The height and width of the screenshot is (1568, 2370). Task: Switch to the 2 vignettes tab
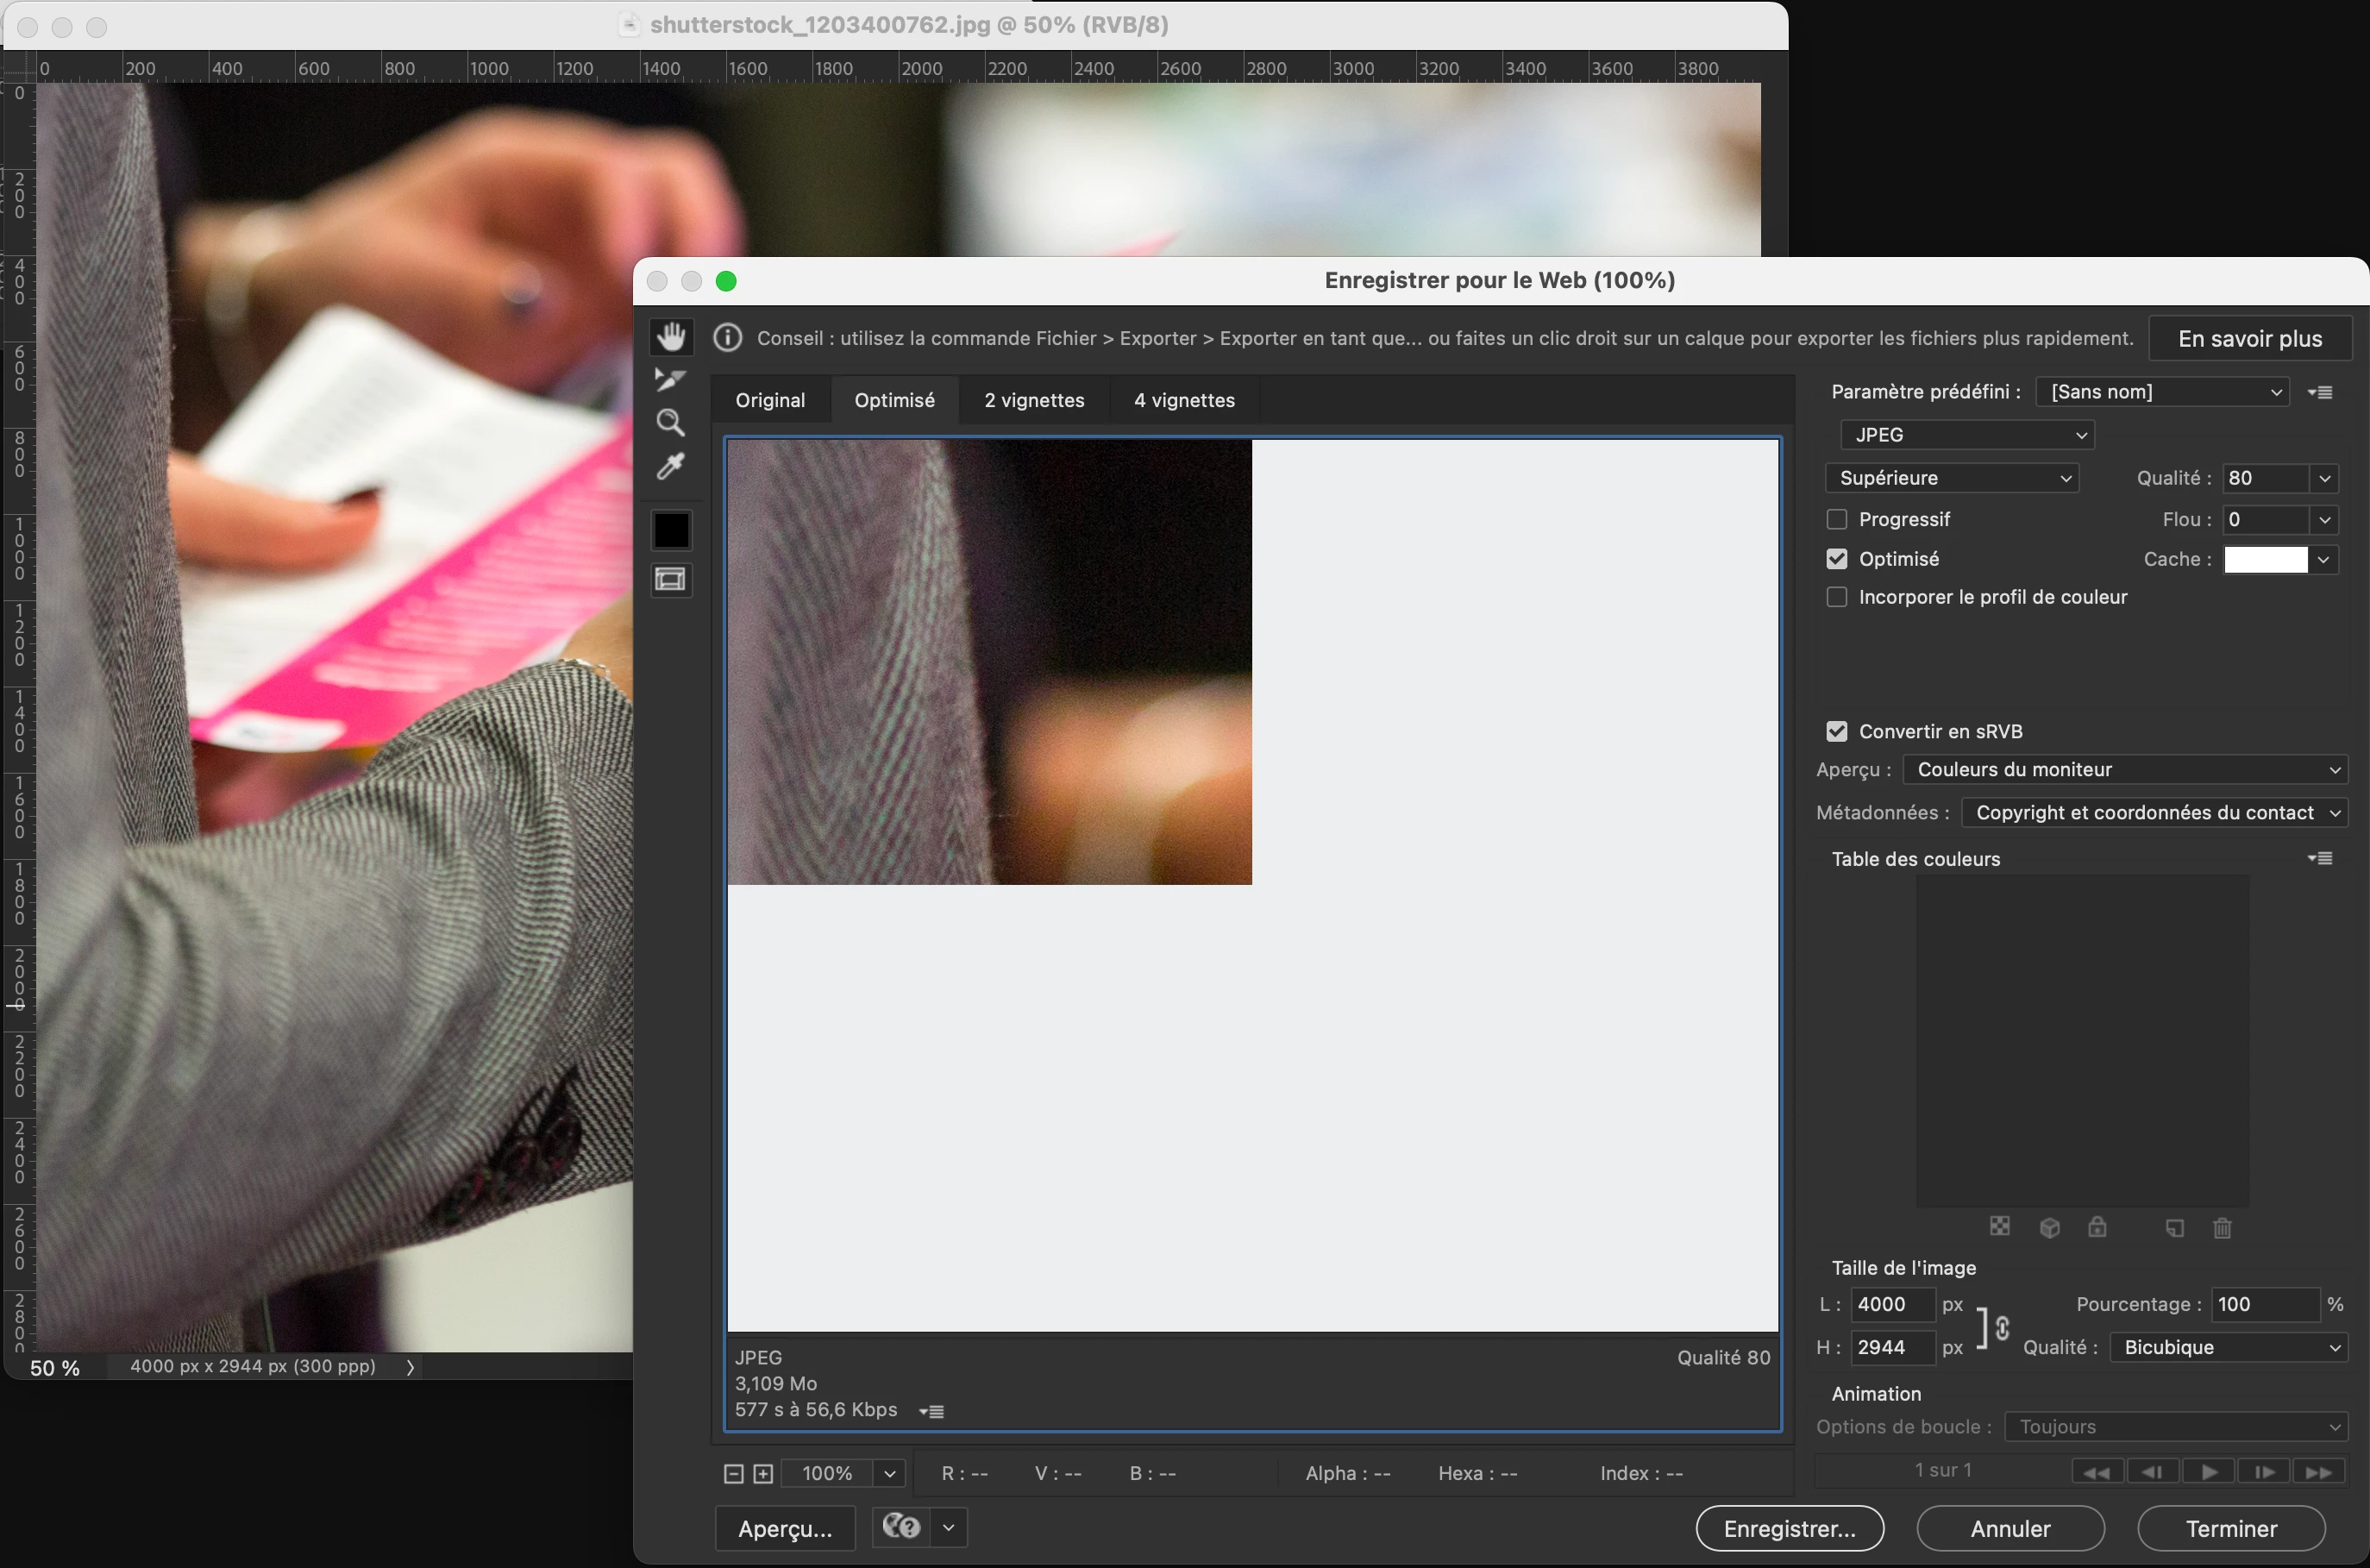pos(1033,400)
